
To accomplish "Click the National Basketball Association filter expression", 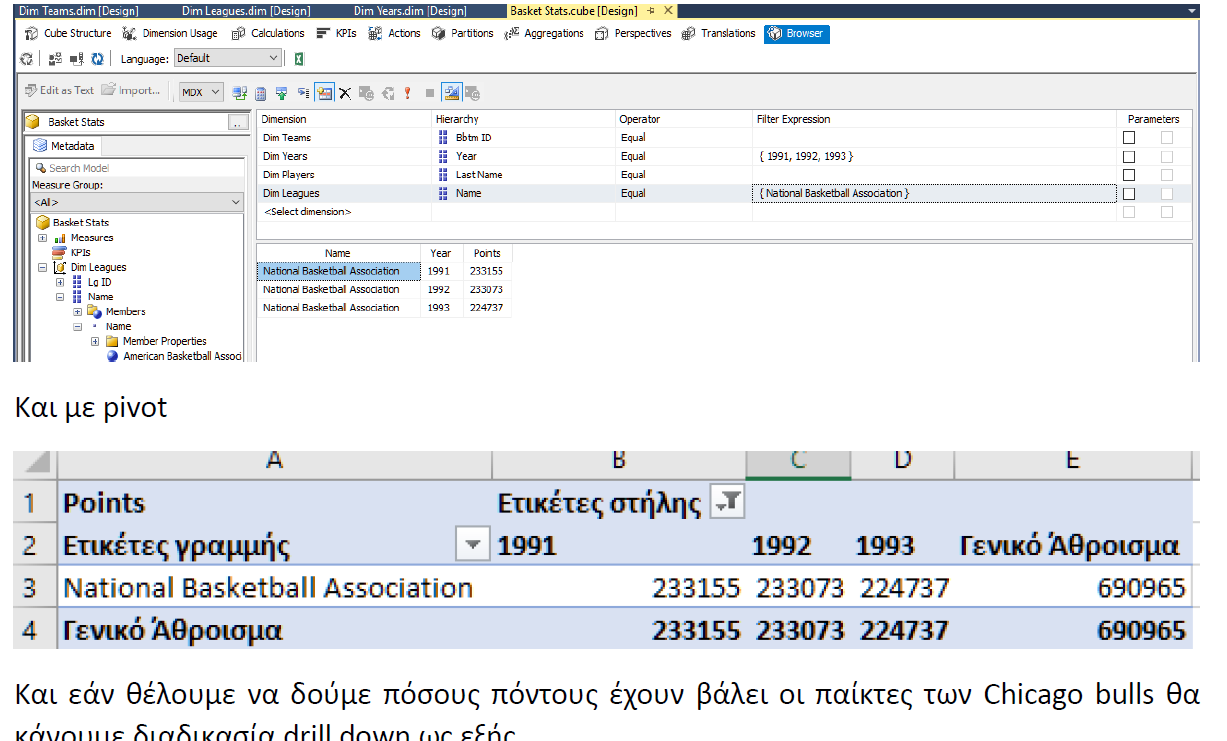I will click(x=934, y=193).
